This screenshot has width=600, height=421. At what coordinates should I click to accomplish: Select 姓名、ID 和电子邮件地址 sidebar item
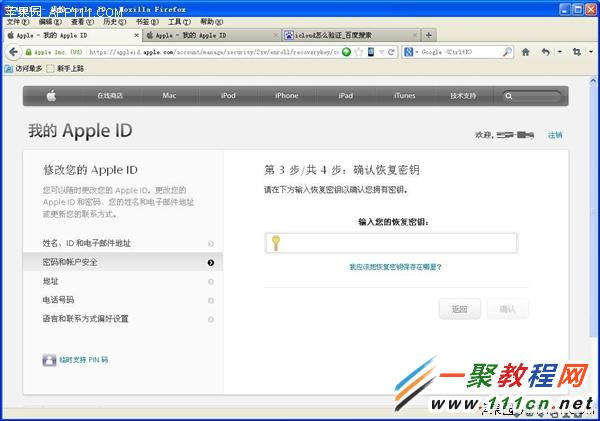click(x=123, y=243)
